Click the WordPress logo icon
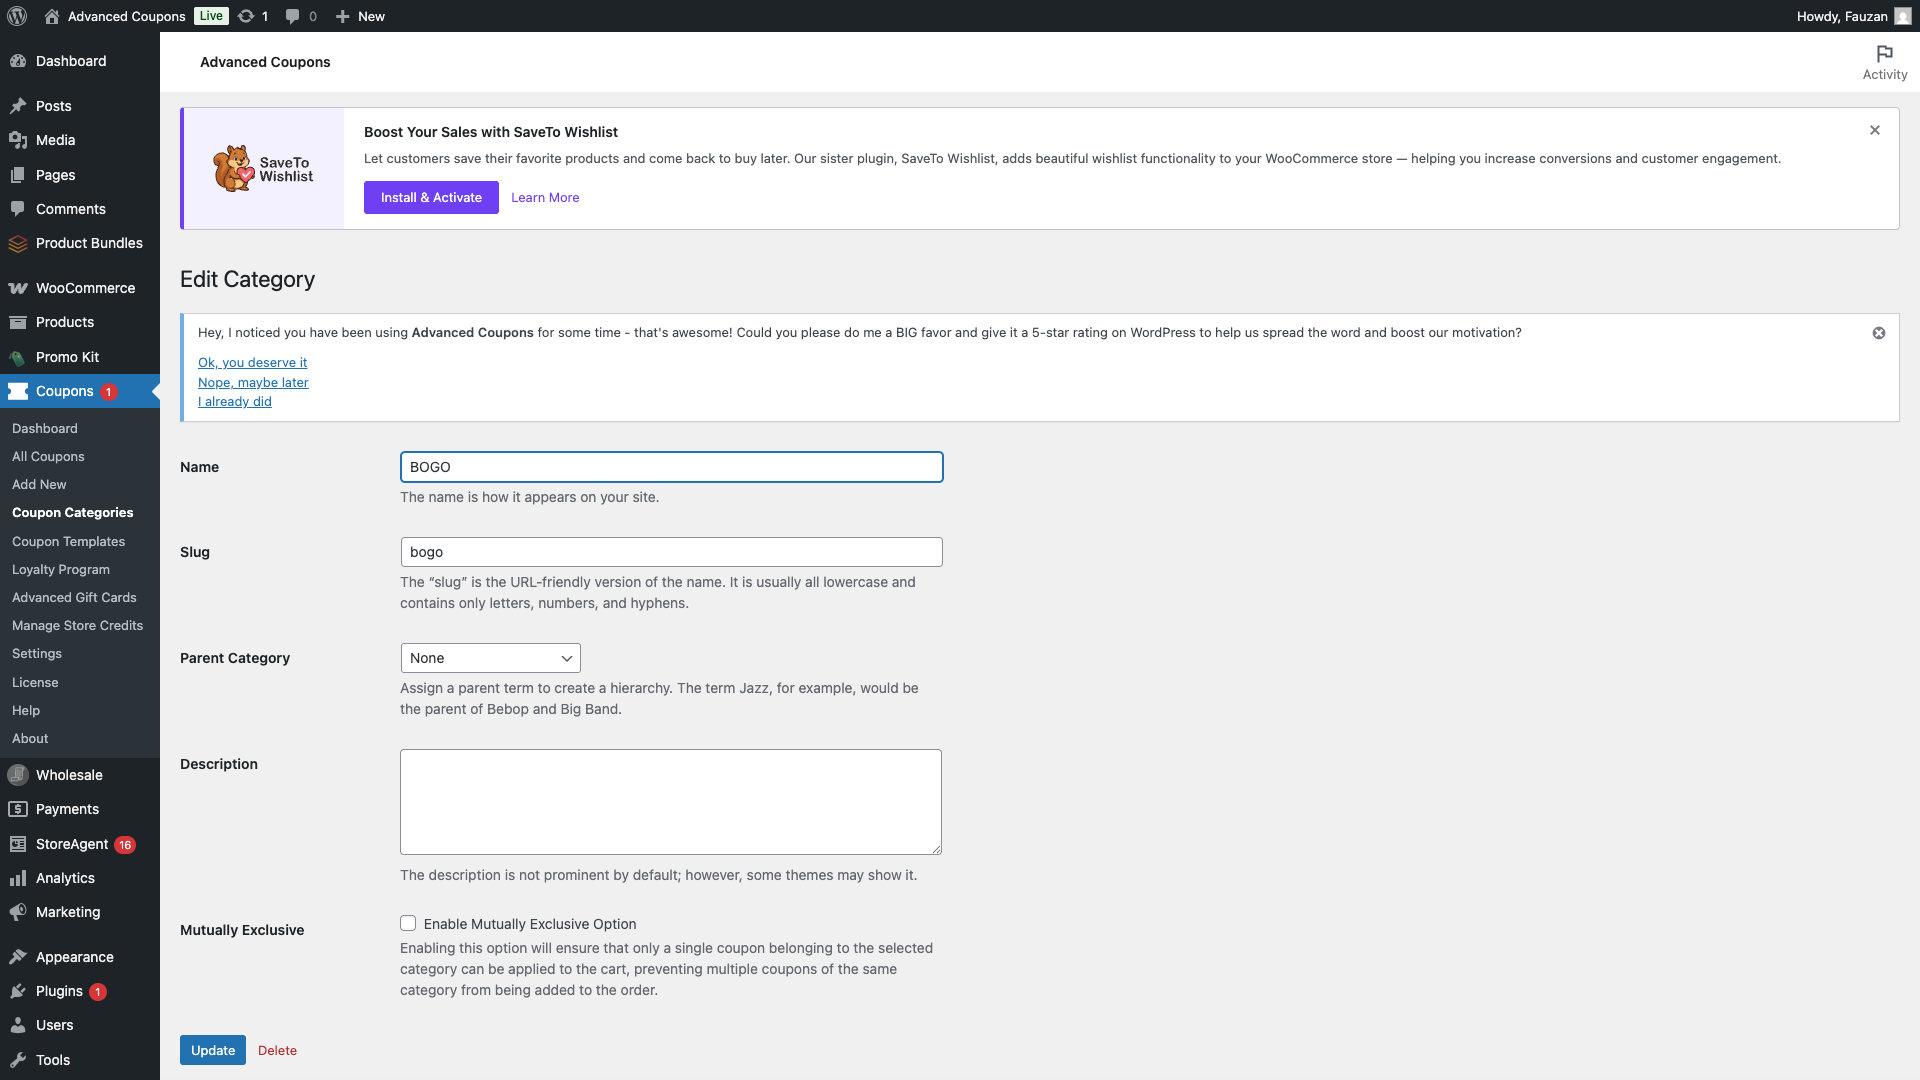This screenshot has width=1920, height=1080. tap(17, 16)
